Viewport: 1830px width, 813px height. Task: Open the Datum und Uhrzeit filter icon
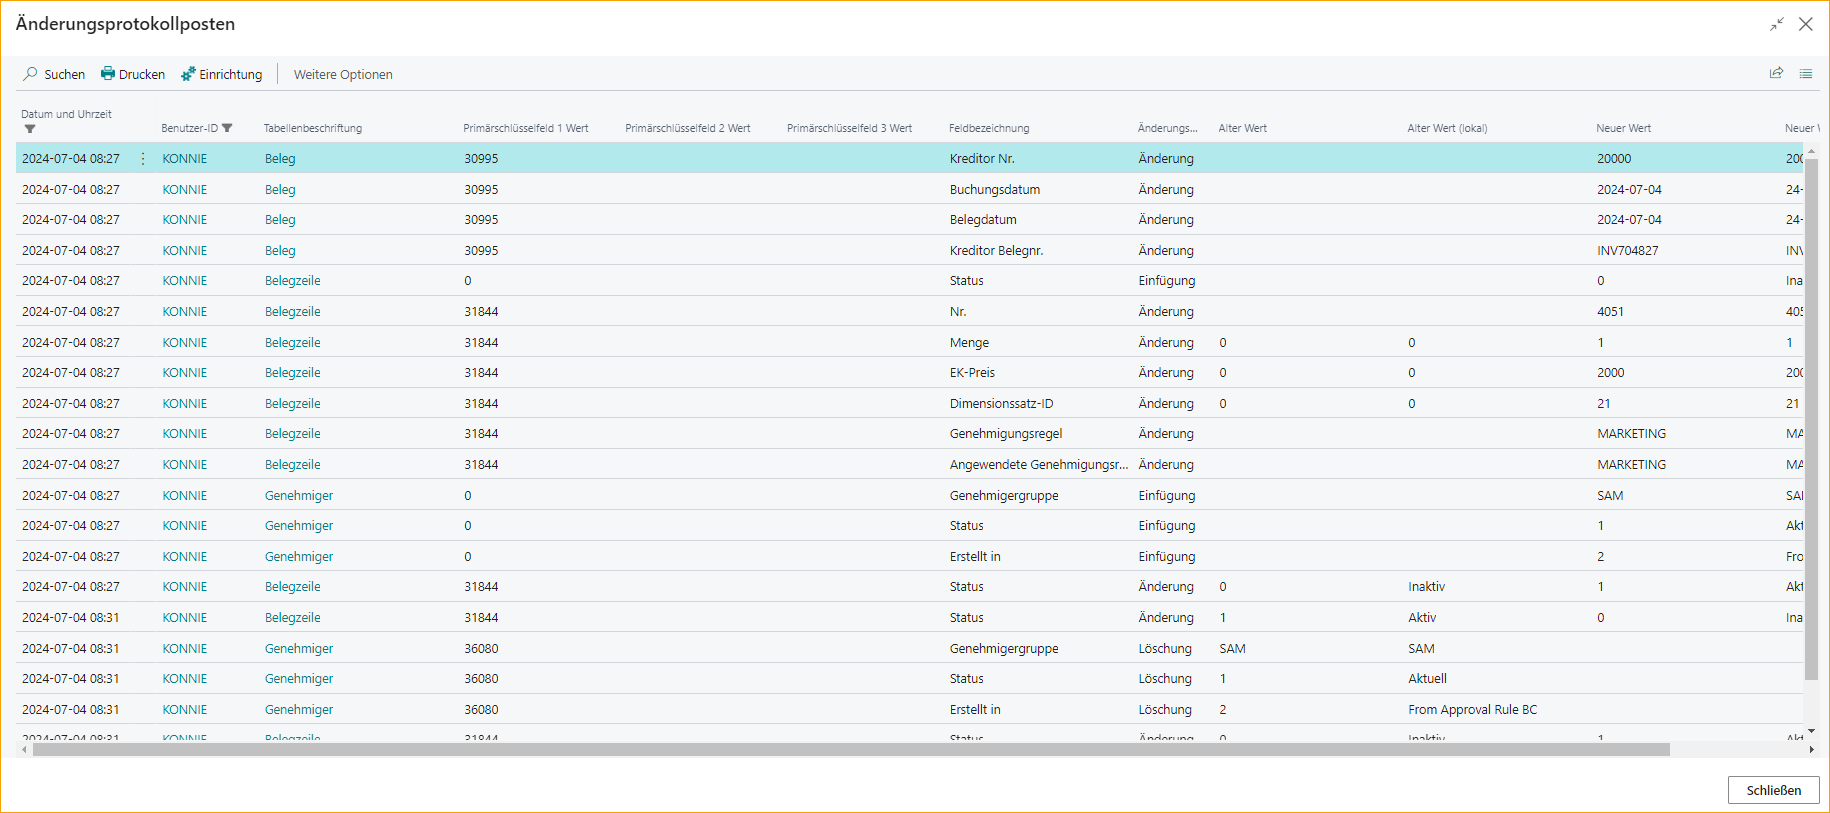[30, 129]
